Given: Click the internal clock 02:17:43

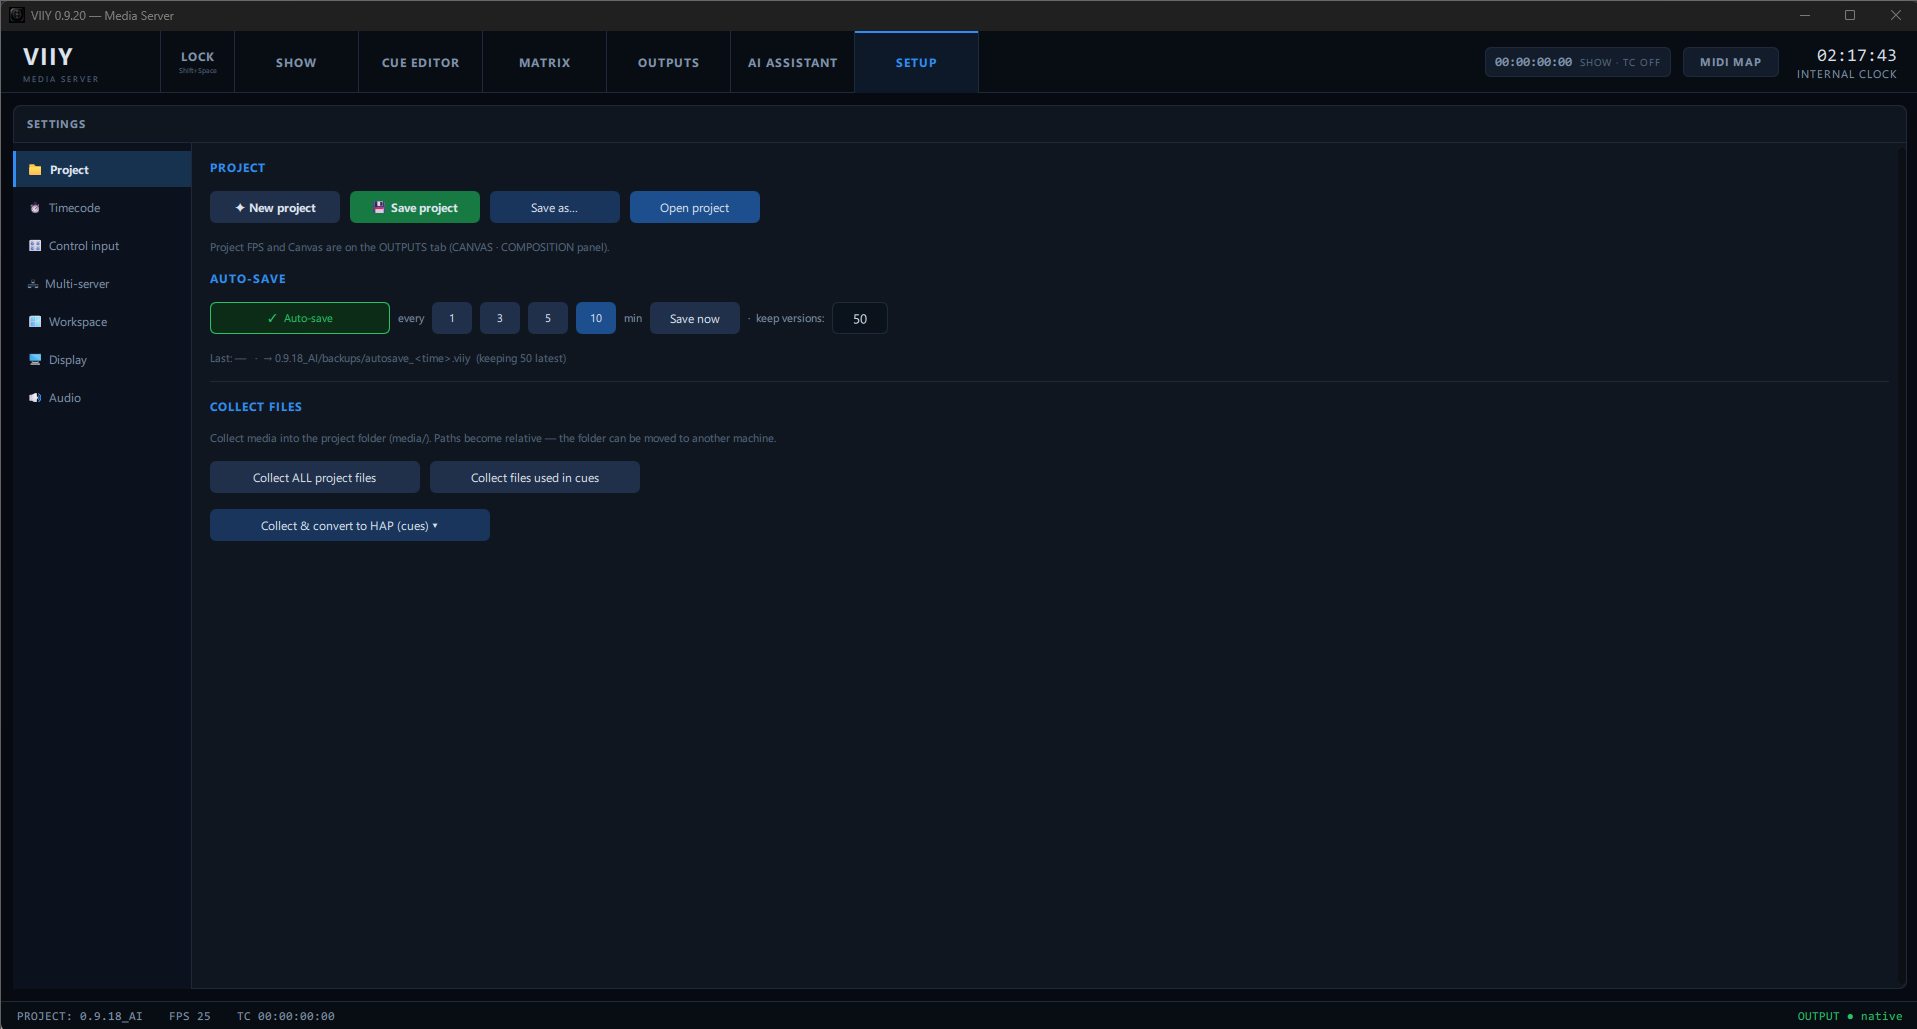Looking at the screenshot, I should pyautogui.click(x=1857, y=55).
